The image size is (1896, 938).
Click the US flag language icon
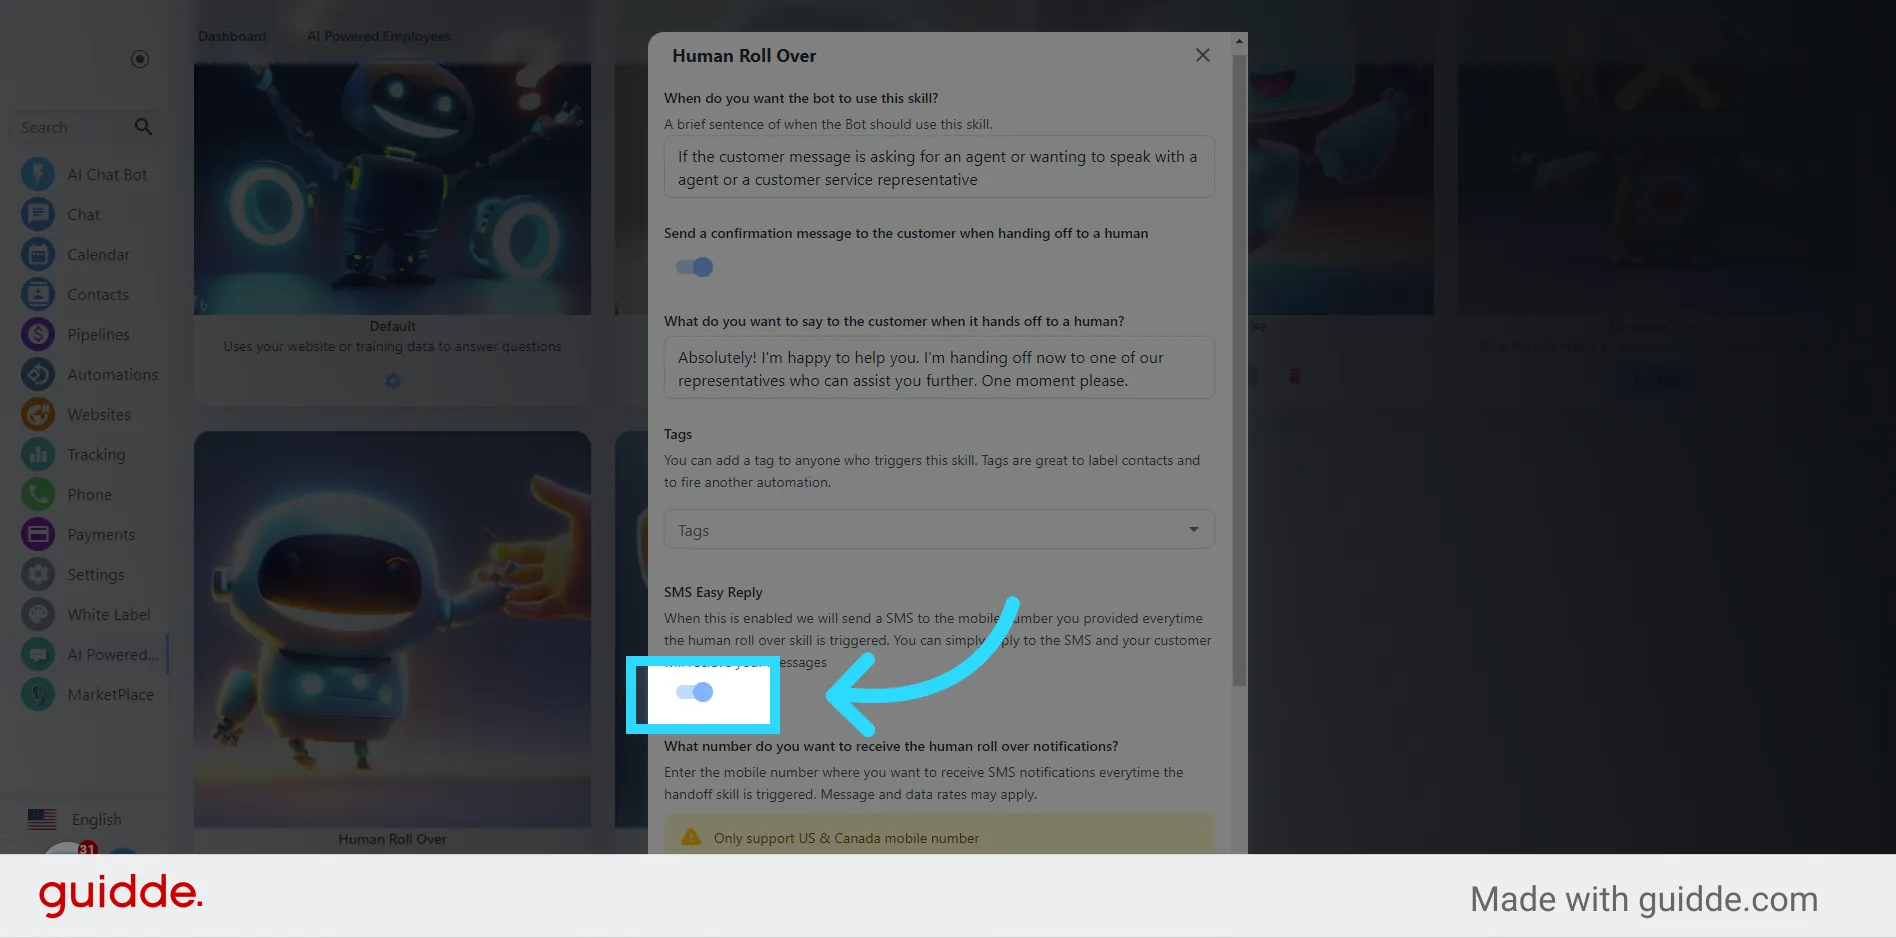pos(42,819)
